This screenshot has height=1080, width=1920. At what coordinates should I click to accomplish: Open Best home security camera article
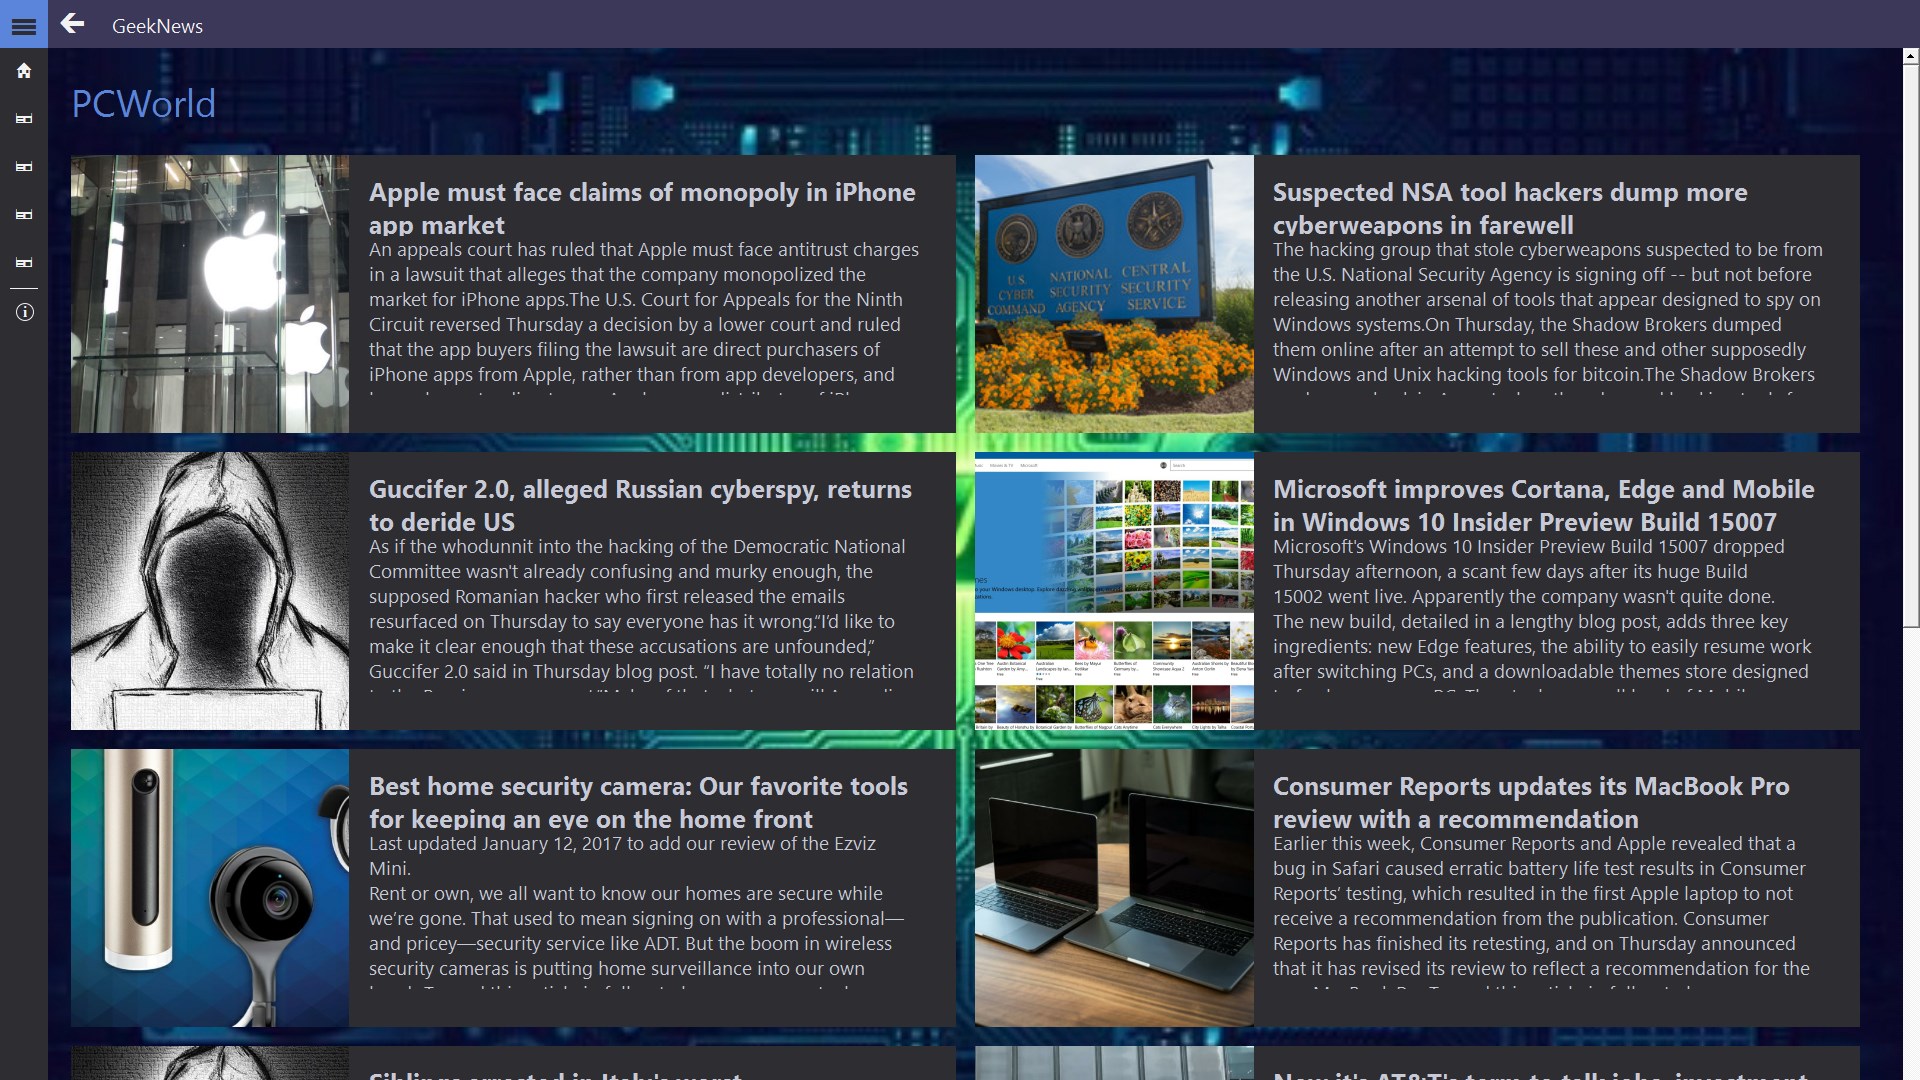coord(638,802)
